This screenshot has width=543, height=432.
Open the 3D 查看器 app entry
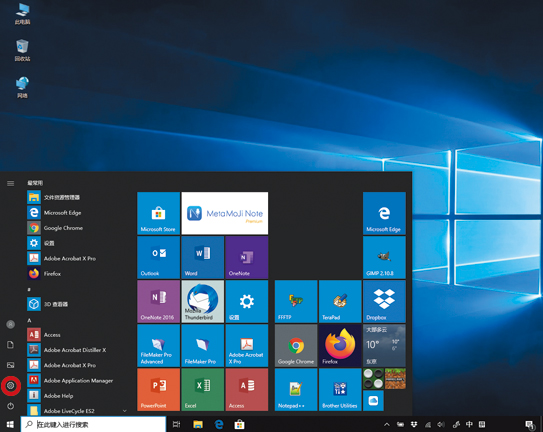coord(77,304)
